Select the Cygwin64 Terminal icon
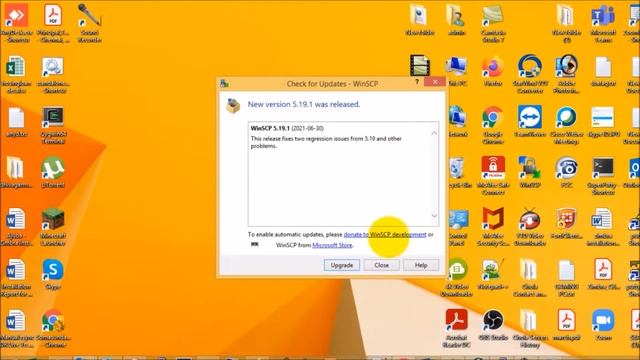The width and height of the screenshot is (640, 360). [53, 125]
